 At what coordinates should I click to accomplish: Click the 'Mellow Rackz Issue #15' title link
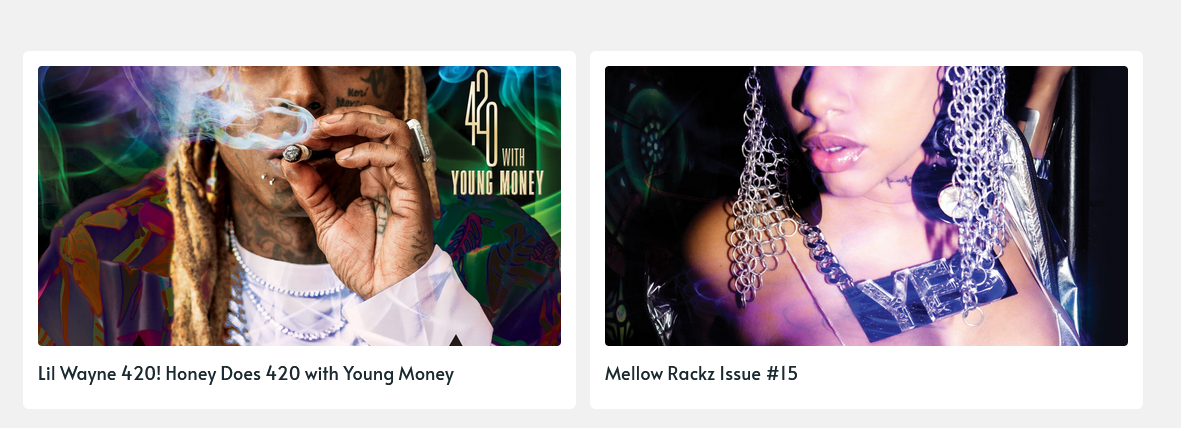tap(700, 374)
